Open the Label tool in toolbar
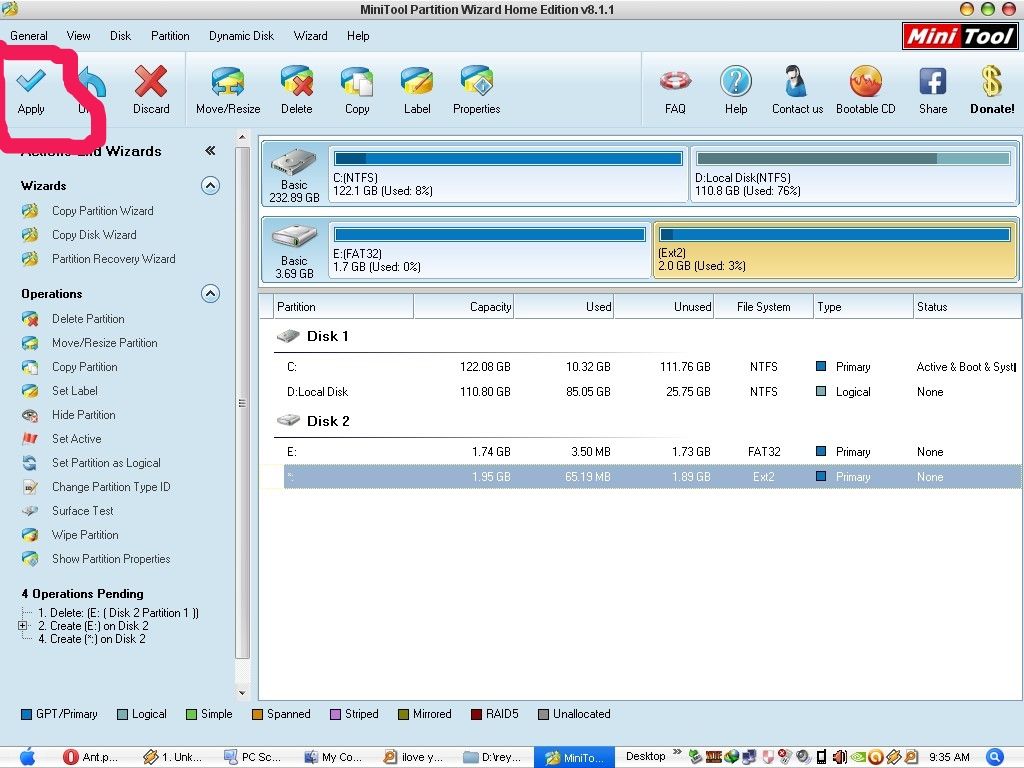The image size is (1024, 768). [x=417, y=83]
